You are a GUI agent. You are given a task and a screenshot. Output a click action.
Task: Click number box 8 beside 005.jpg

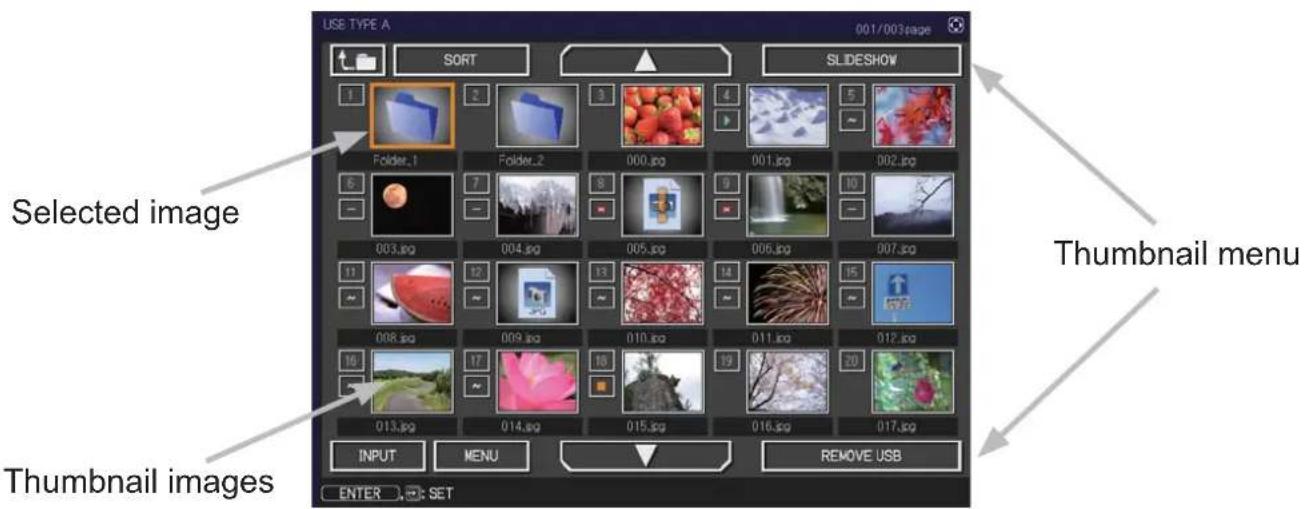[x=602, y=185]
